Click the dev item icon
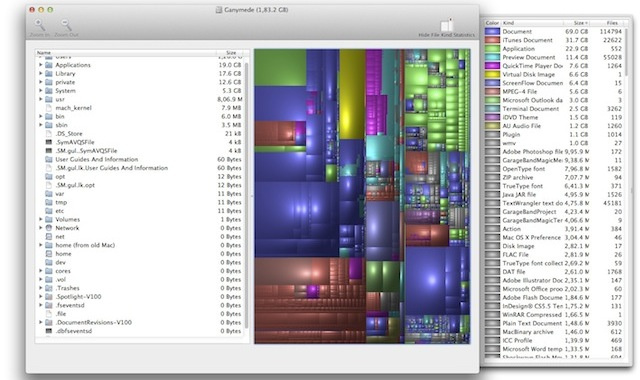The image size is (640, 380). [x=49, y=262]
